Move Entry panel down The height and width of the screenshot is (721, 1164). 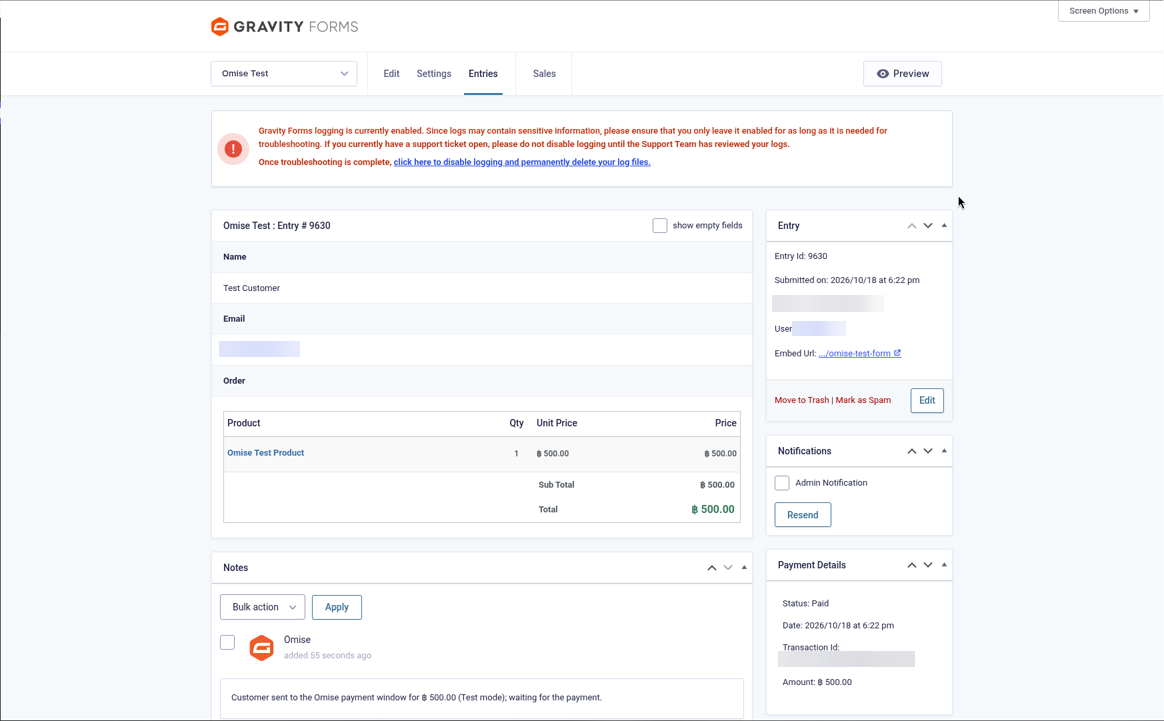coord(928,226)
